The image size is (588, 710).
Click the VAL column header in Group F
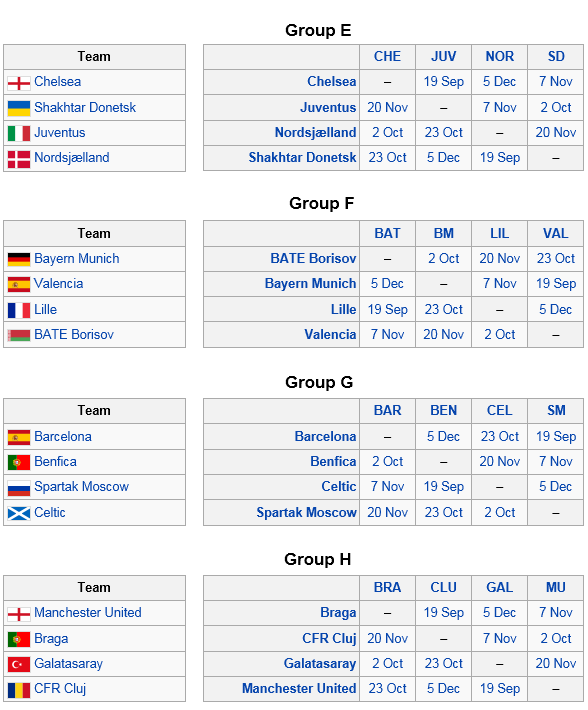point(555,234)
